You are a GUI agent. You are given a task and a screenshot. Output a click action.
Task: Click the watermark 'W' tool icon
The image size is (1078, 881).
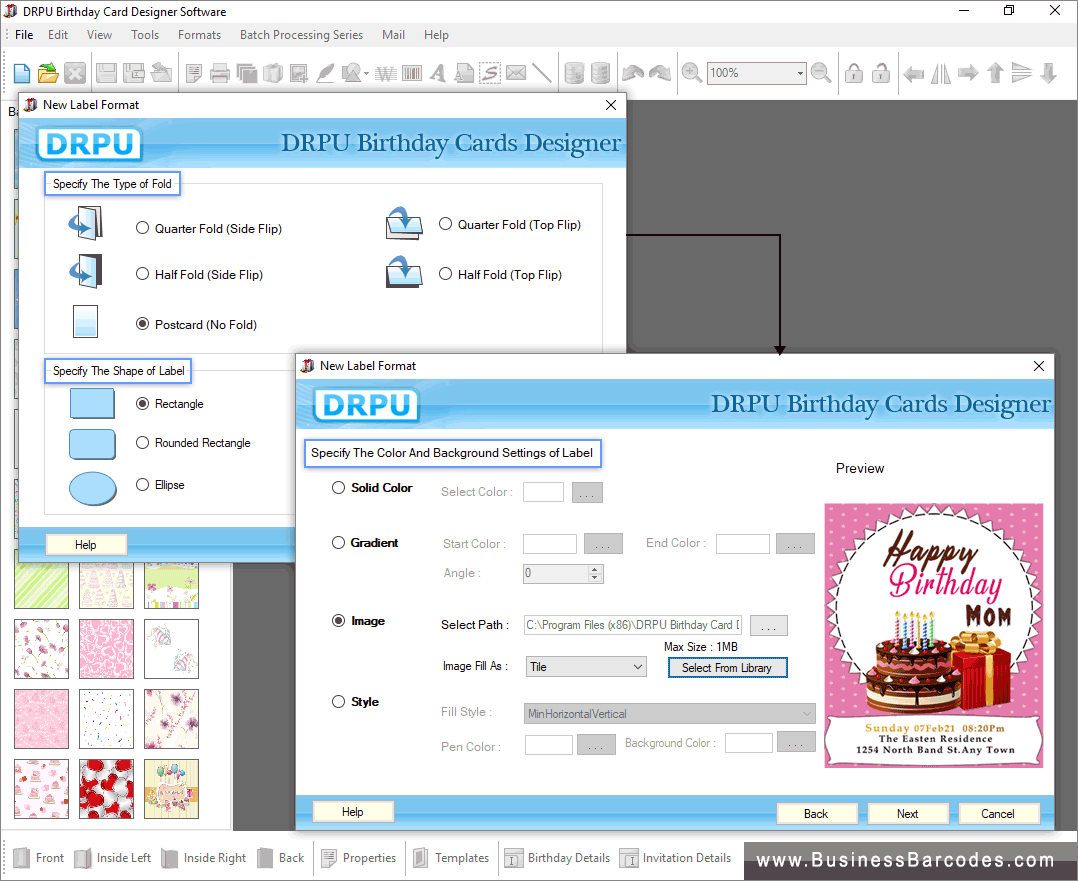[386, 73]
